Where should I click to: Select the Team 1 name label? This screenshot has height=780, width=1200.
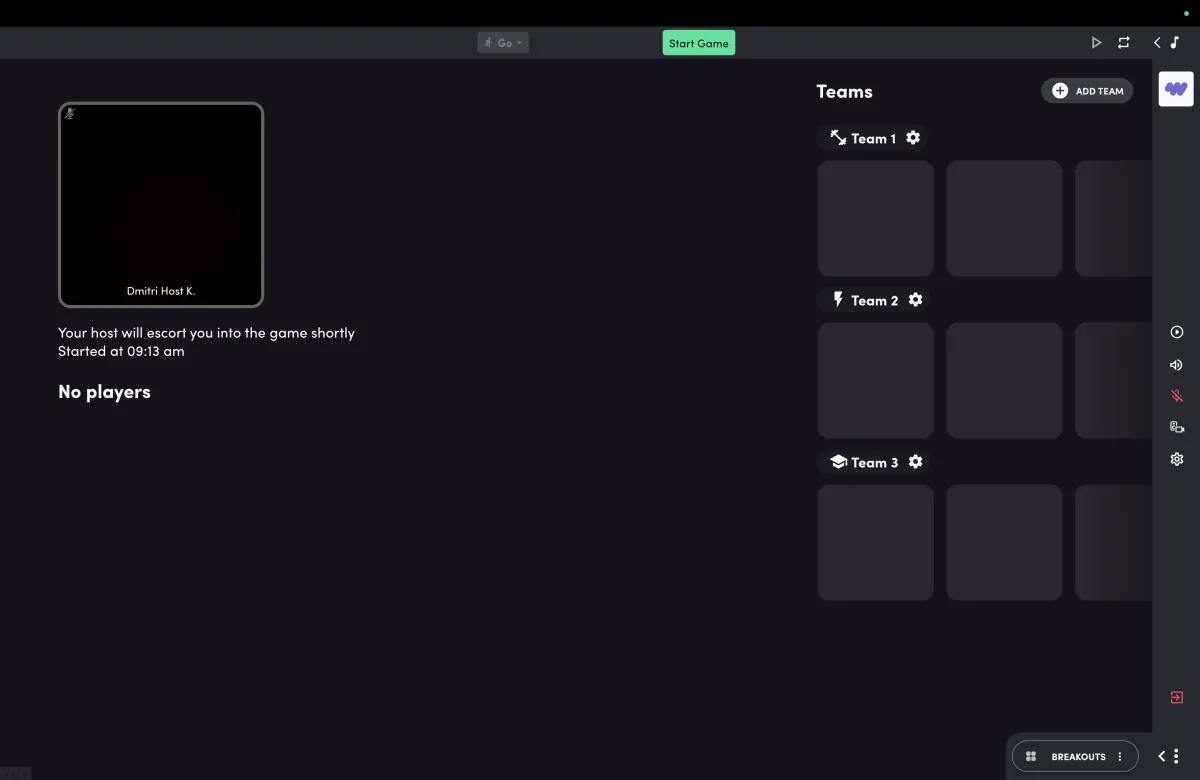873,139
